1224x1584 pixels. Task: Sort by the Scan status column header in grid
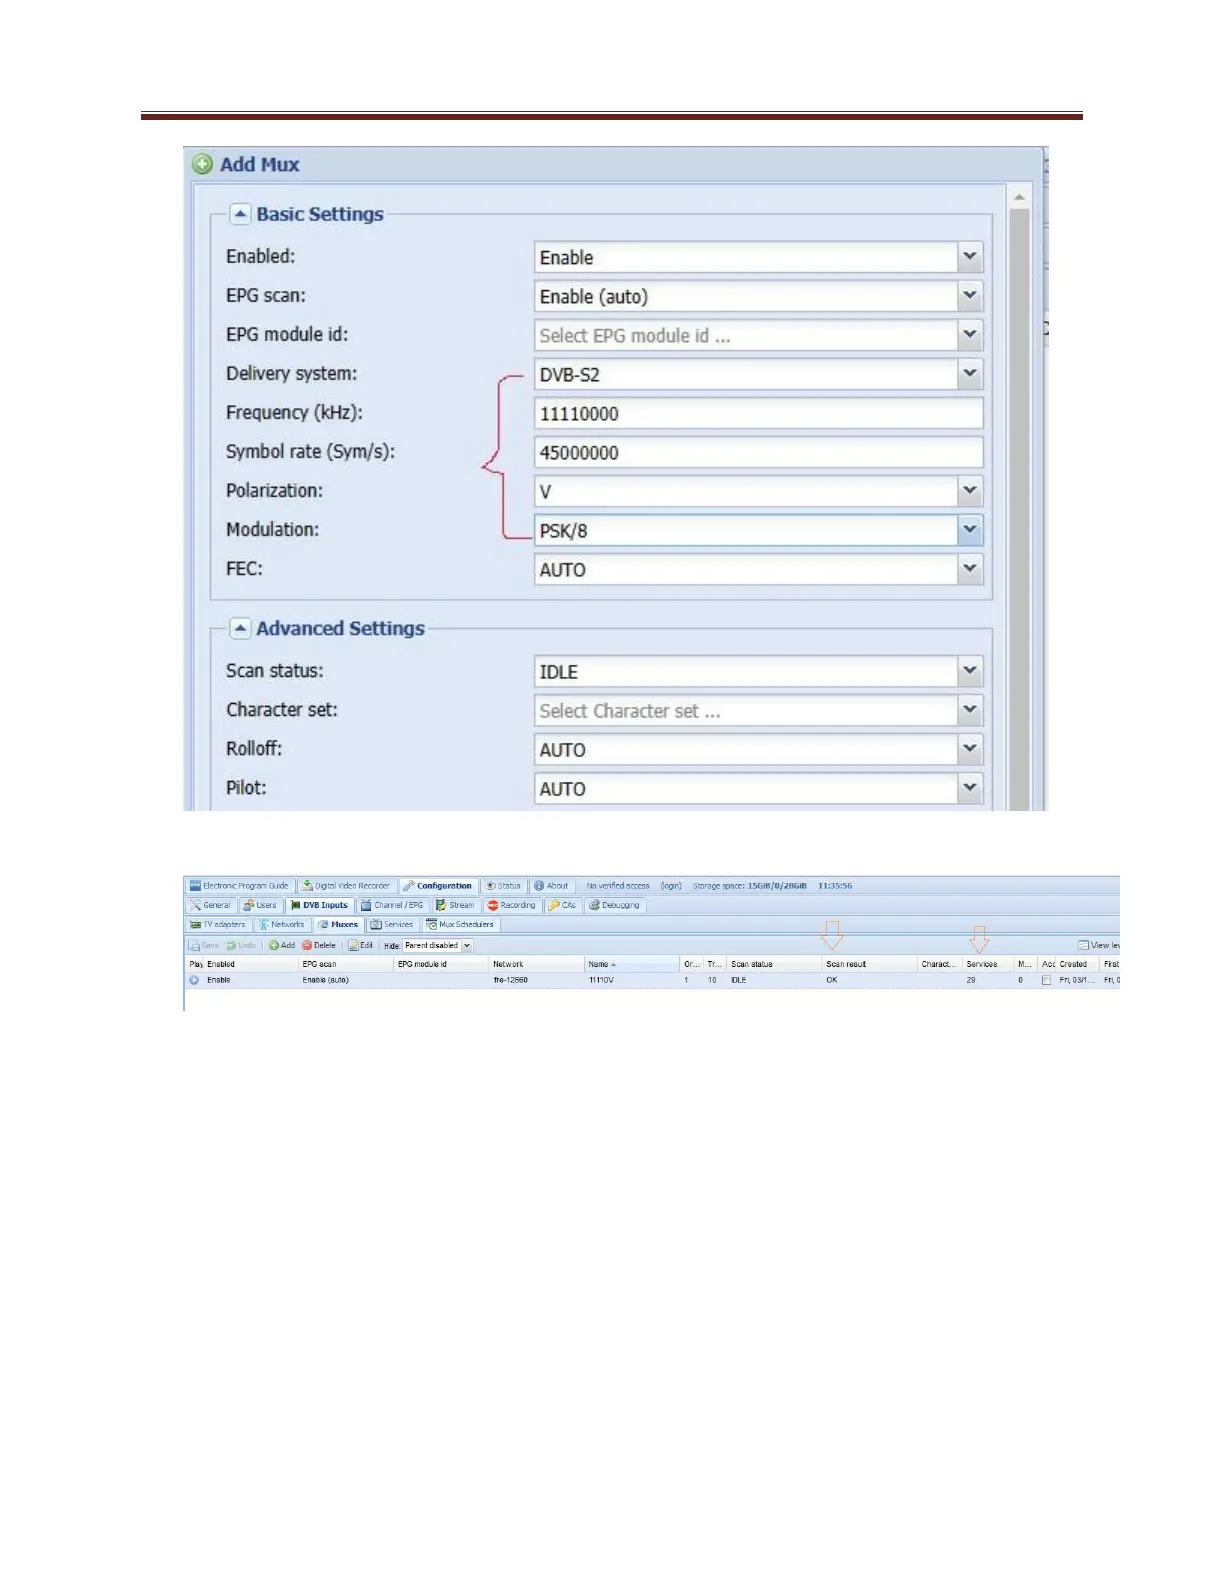tap(775, 964)
